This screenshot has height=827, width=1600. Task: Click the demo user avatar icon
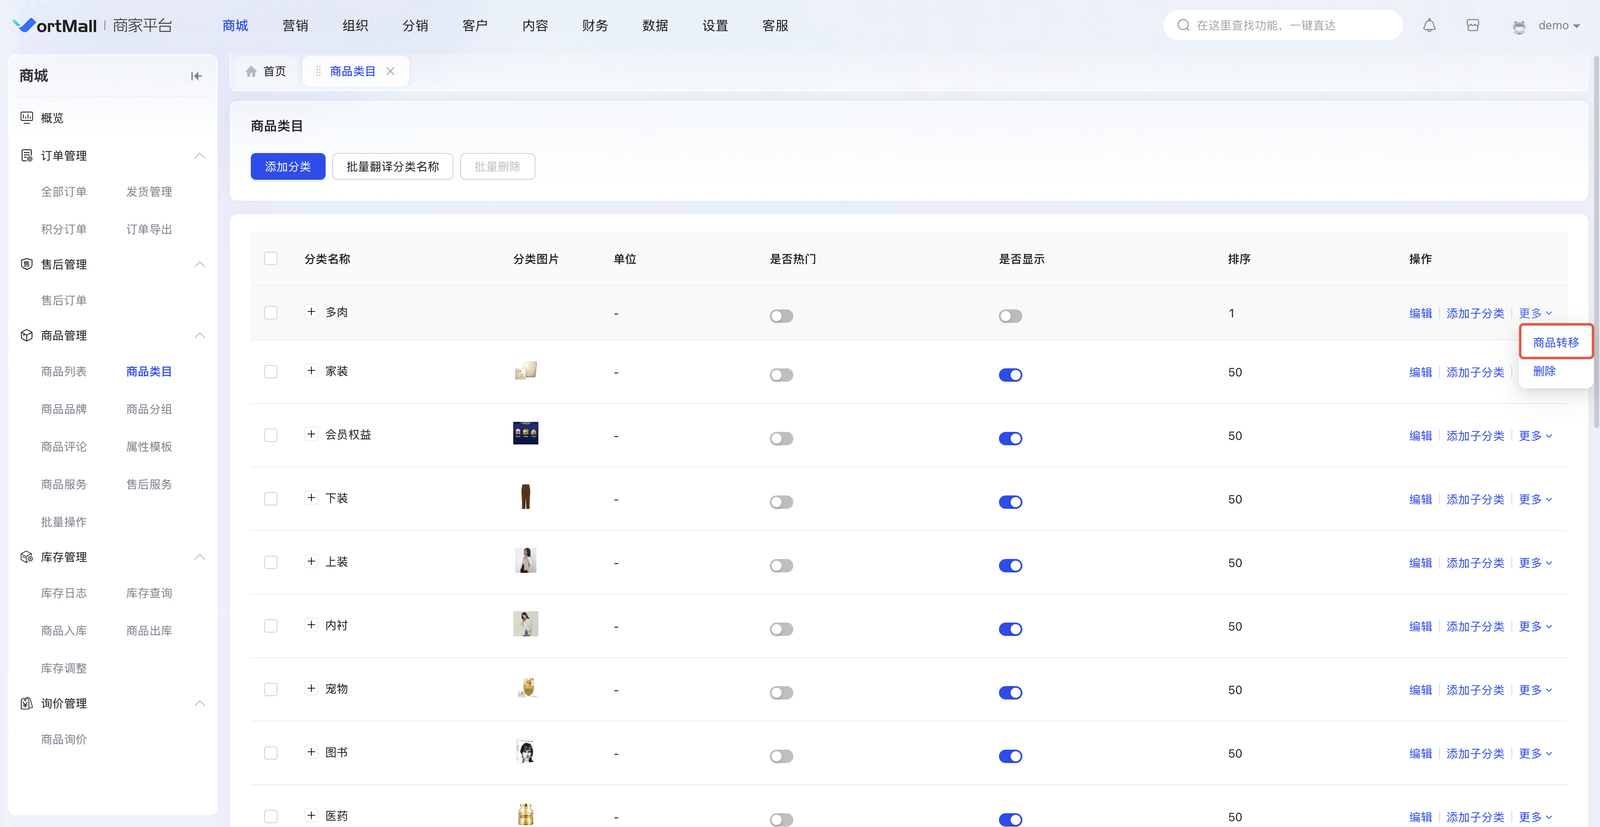tap(1519, 27)
